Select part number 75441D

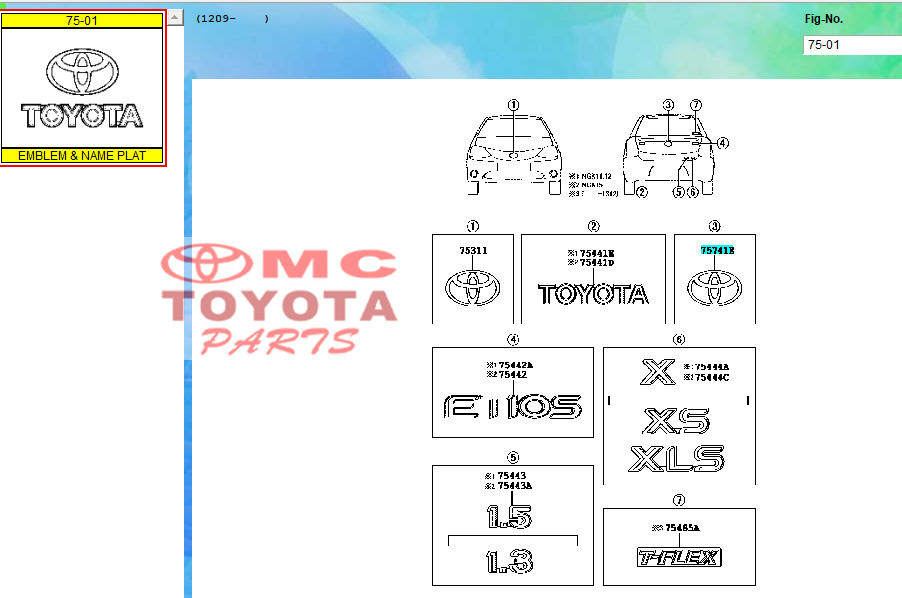[598, 262]
